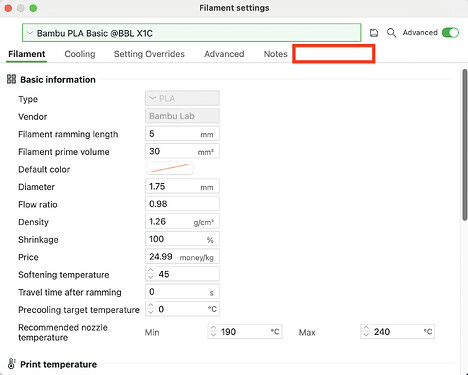Open the Type PLA dropdown
468x375 pixels.
tap(182, 98)
